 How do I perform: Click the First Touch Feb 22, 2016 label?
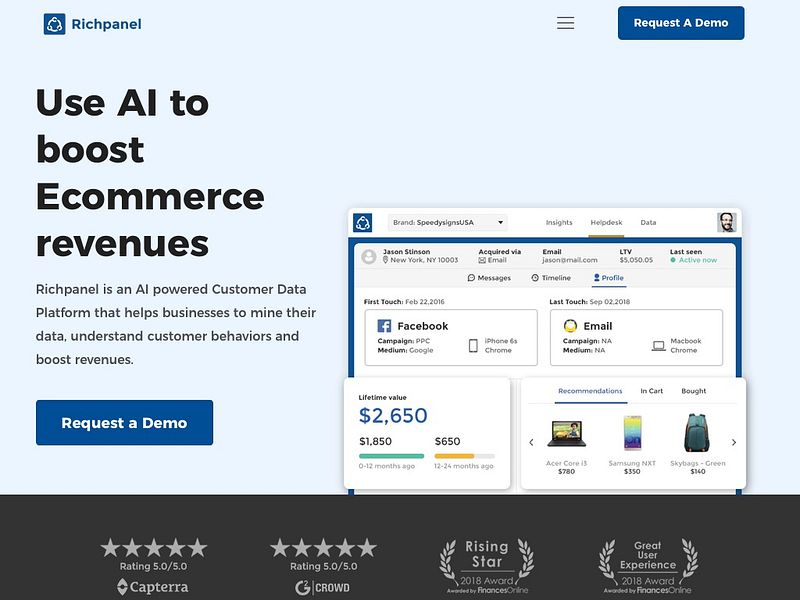coord(404,302)
